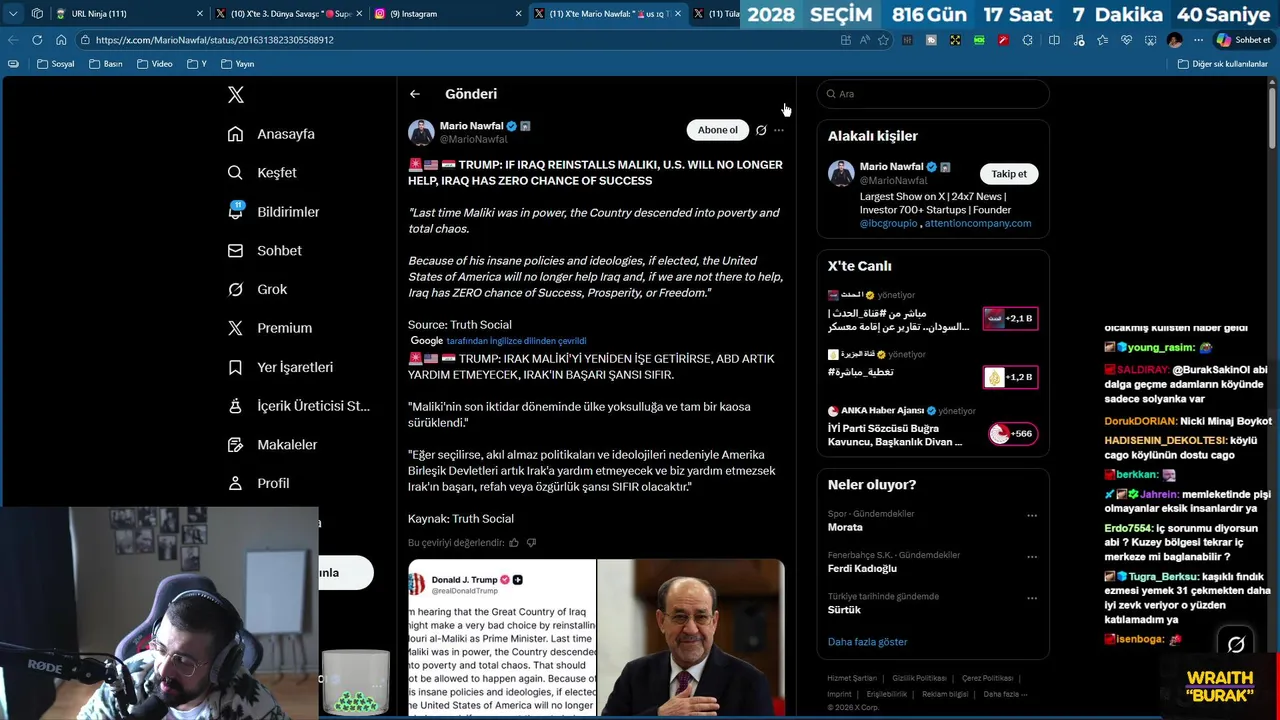Add page to favorites with star icon
1280x720 pixels.
(x=884, y=40)
